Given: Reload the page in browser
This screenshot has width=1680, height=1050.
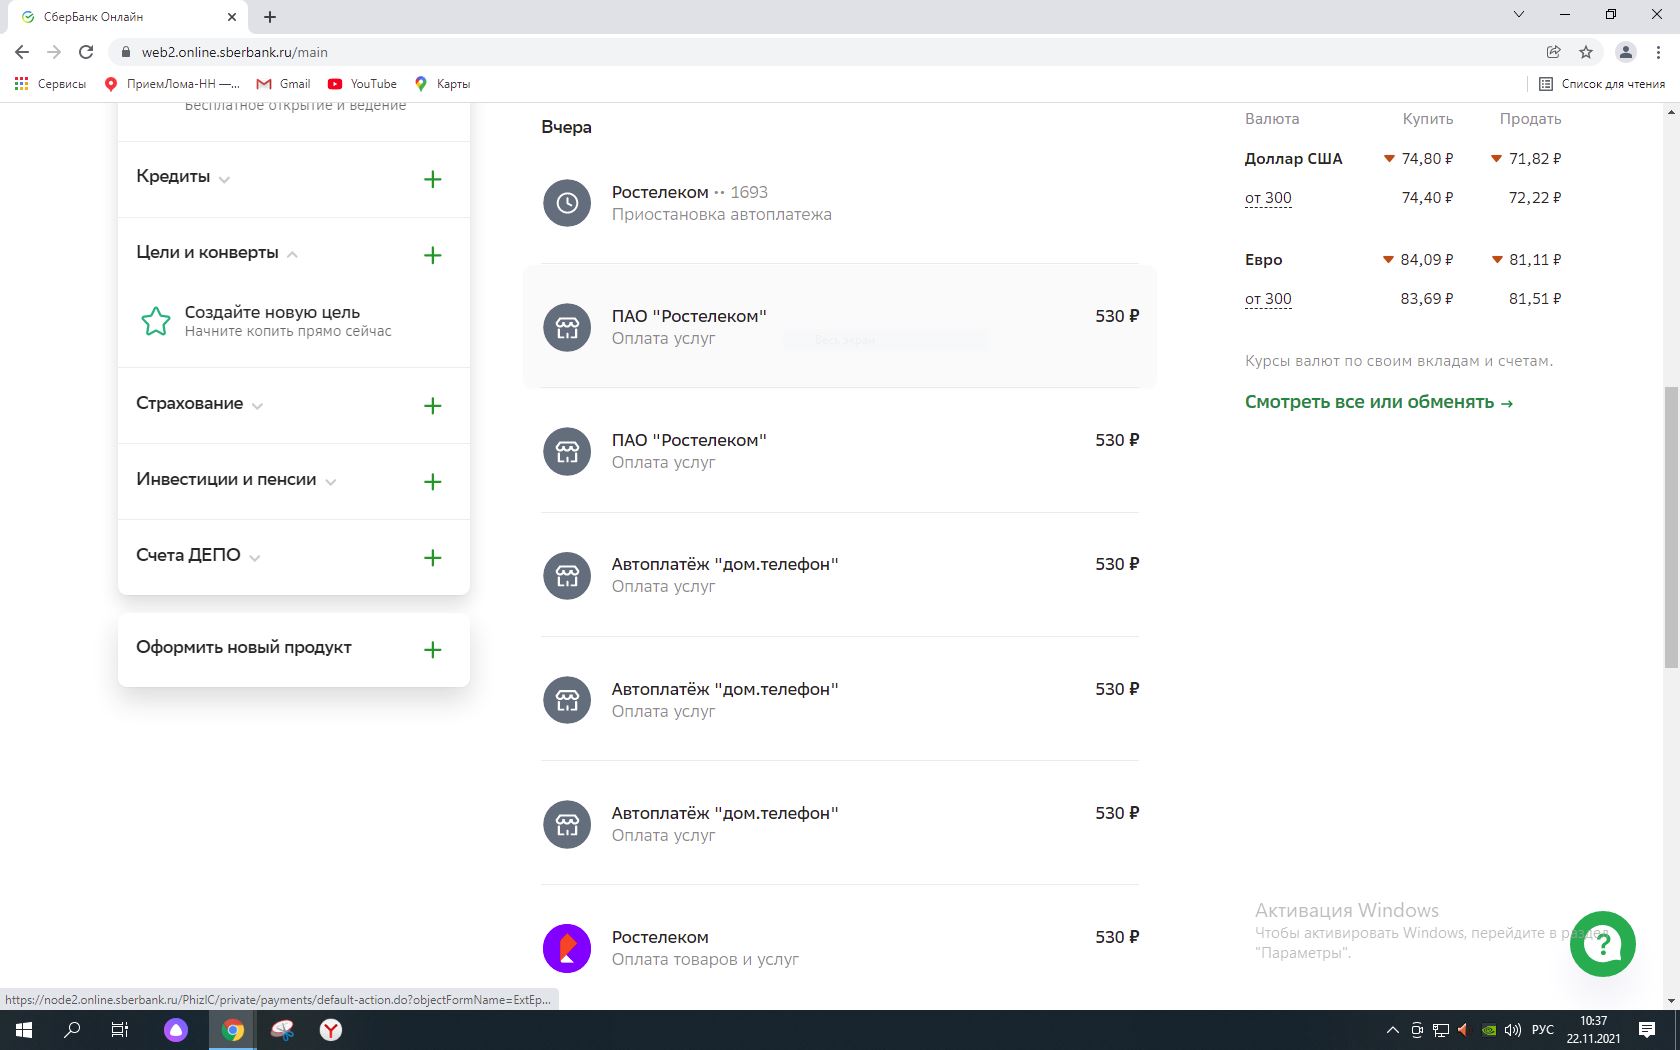Looking at the screenshot, I should point(86,52).
